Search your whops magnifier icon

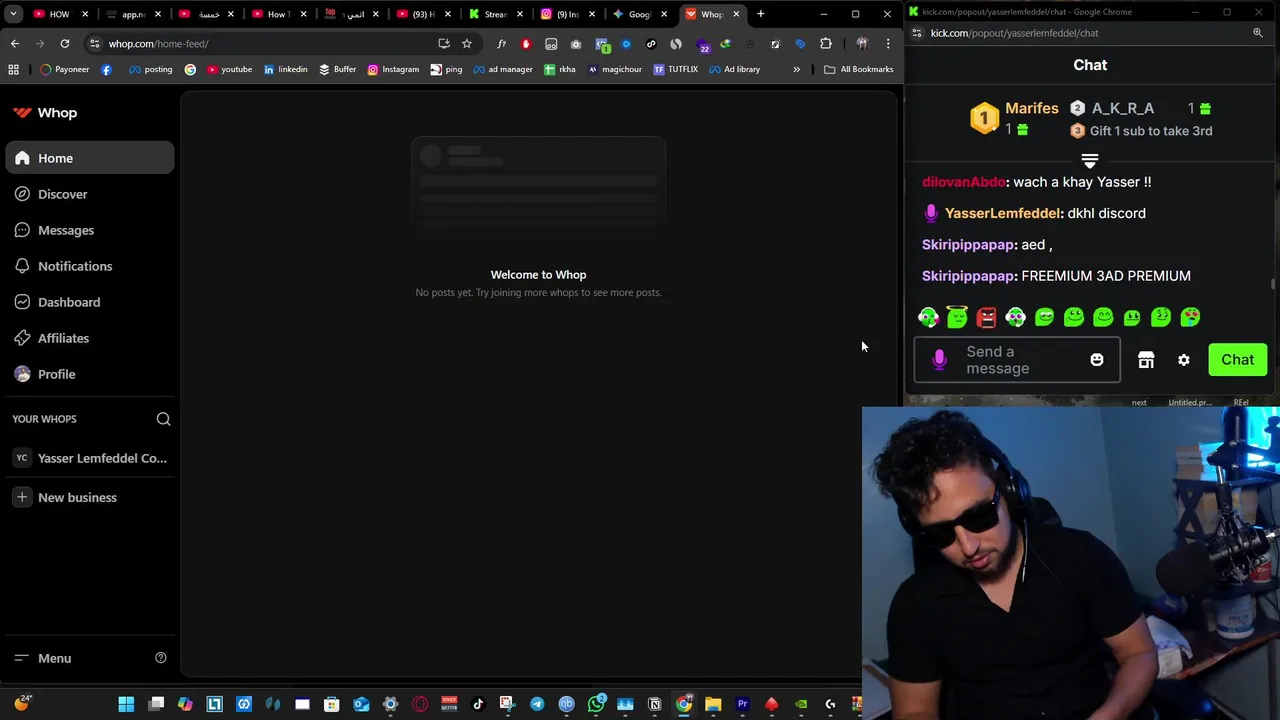point(163,419)
